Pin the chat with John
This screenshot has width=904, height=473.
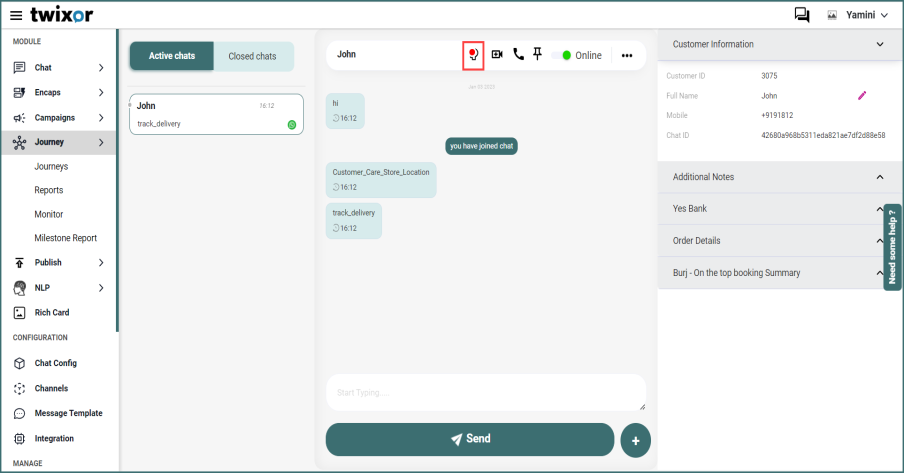(537, 54)
